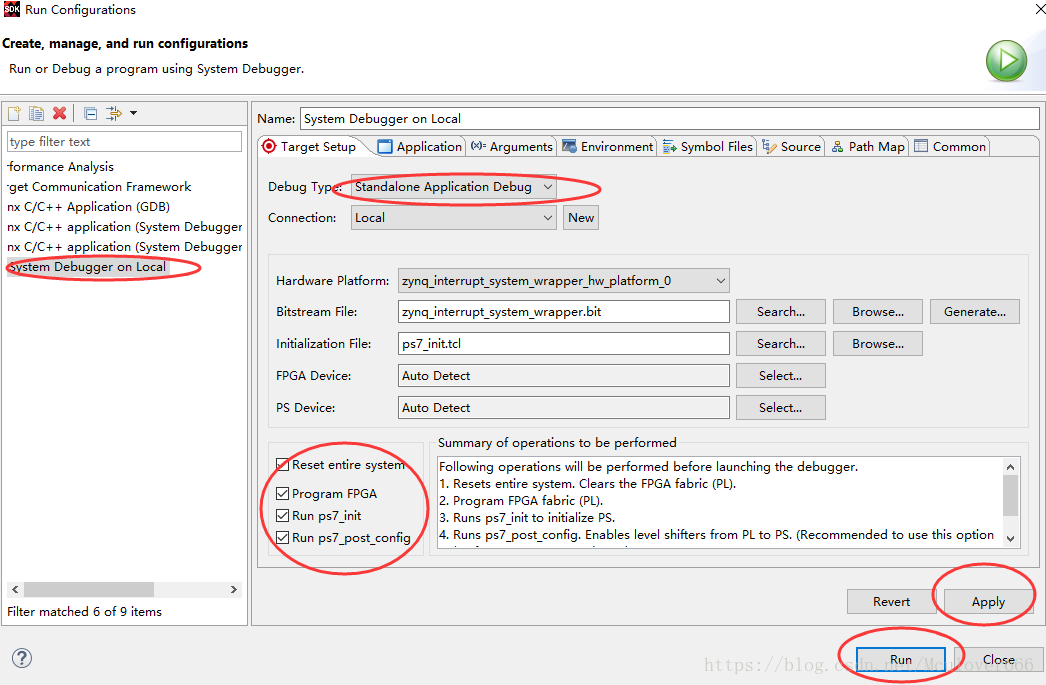Click Search for Initialization File
Image resolution: width=1046 pixels, height=685 pixels.
click(x=780, y=344)
